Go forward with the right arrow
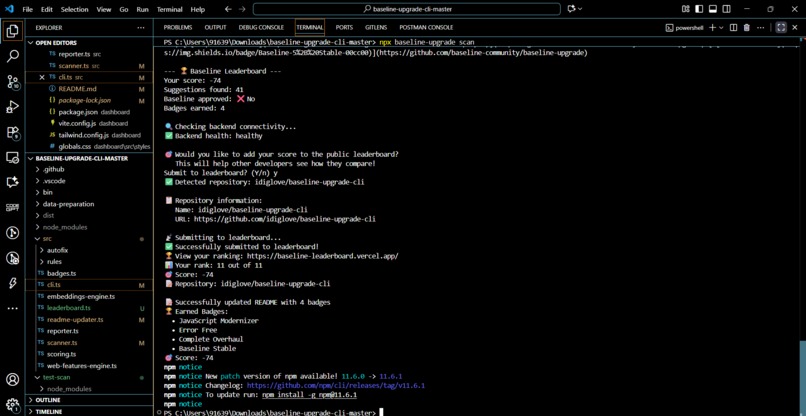 pos(242,9)
